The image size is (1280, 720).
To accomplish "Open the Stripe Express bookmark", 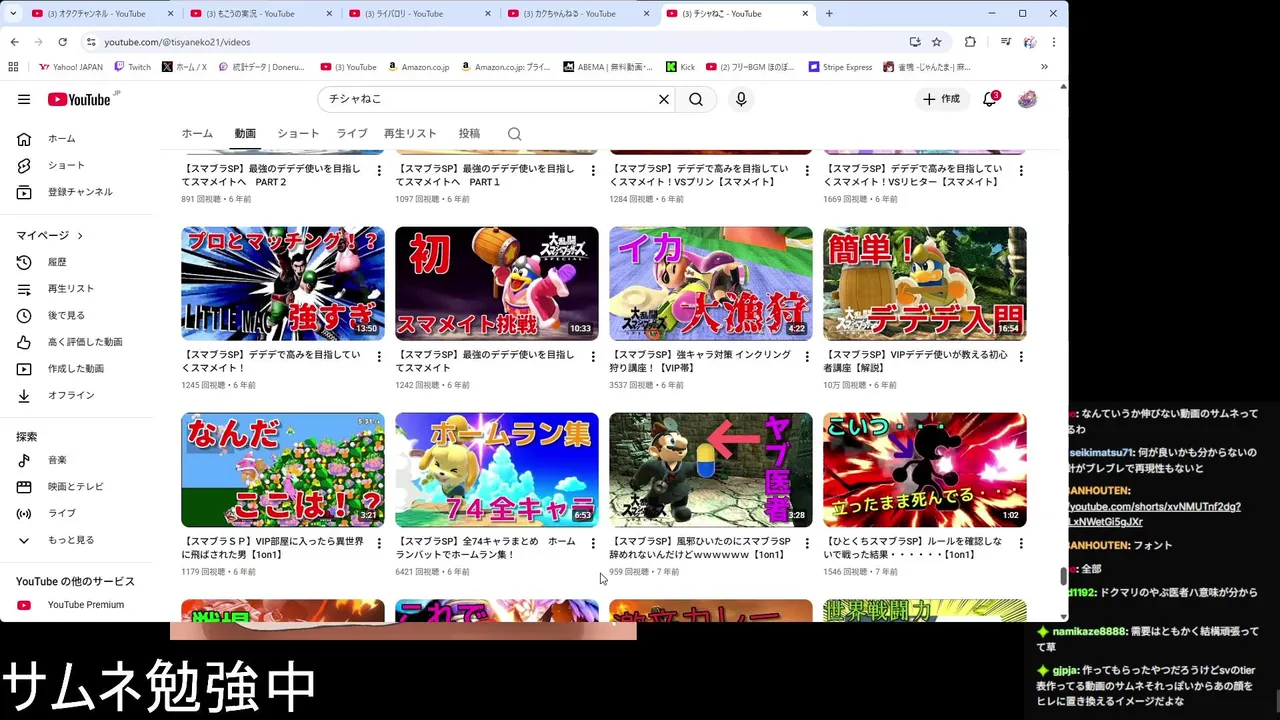I will click(840, 67).
